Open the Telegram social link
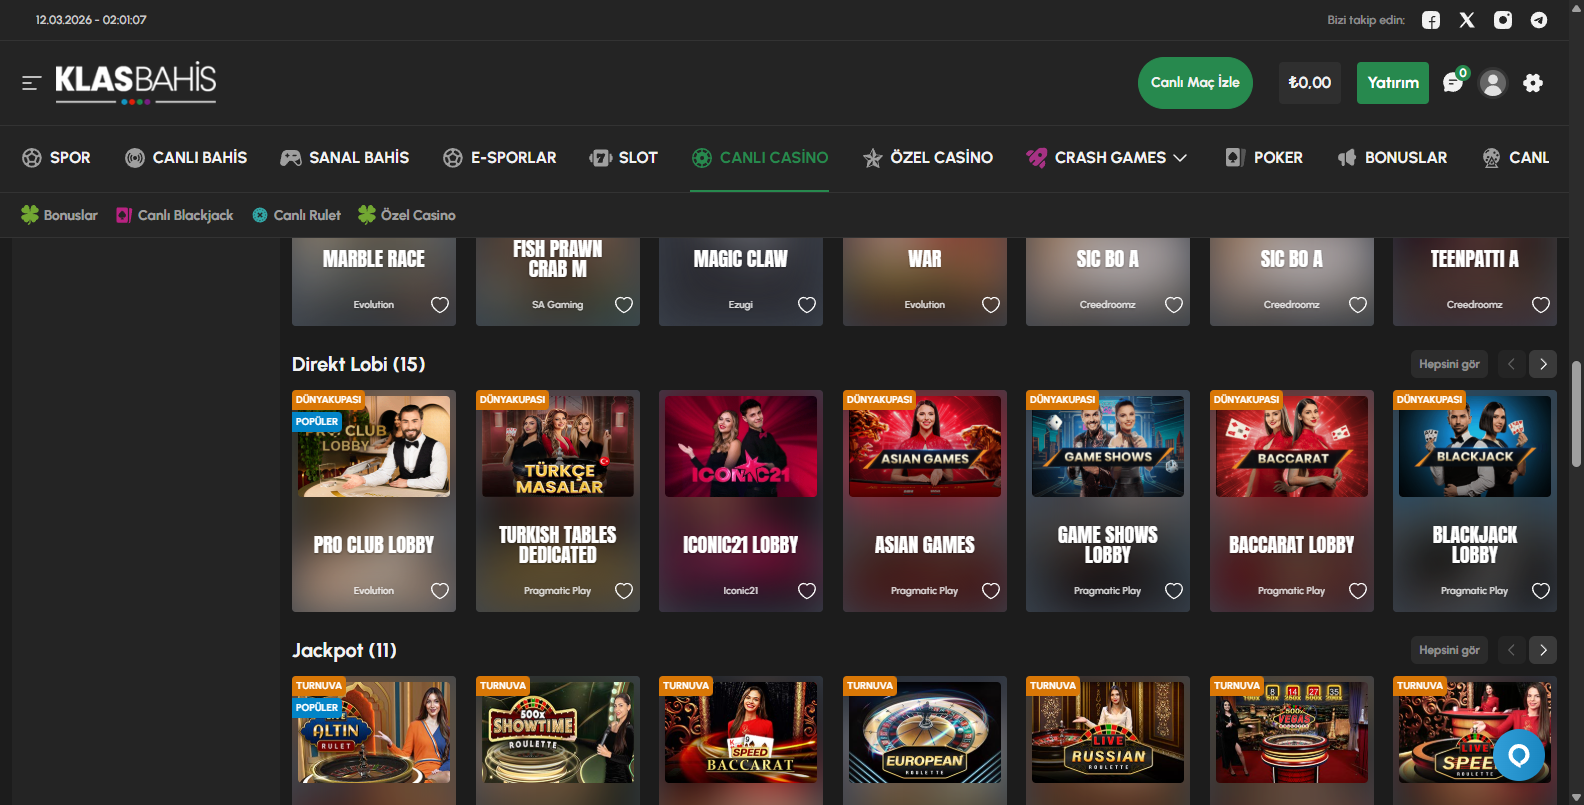The width and height of the screenshot is (1584, 805). 1539,20
